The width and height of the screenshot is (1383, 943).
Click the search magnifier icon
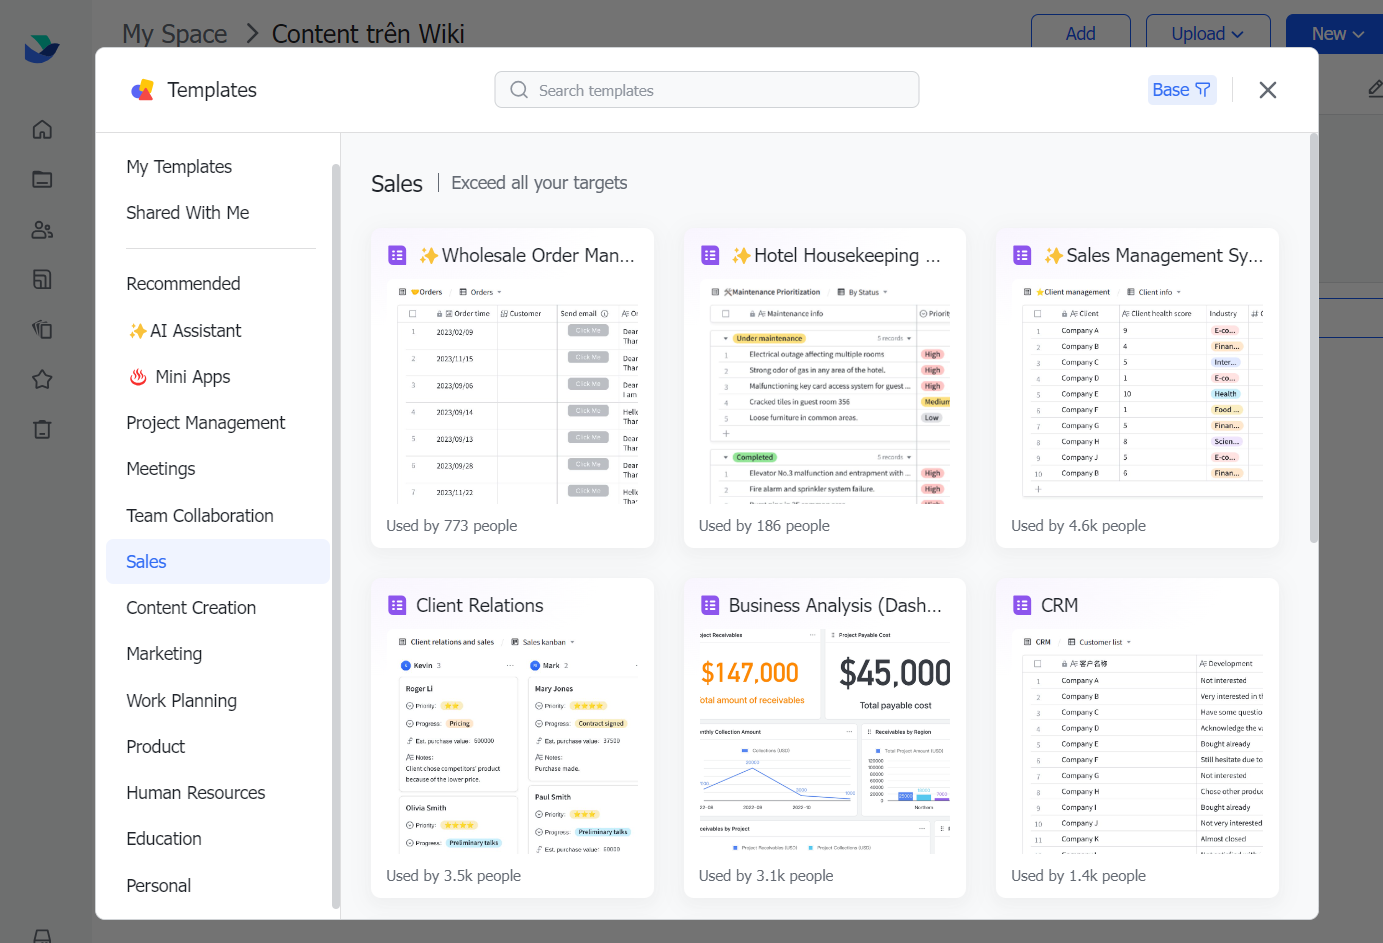coord(518,90)
